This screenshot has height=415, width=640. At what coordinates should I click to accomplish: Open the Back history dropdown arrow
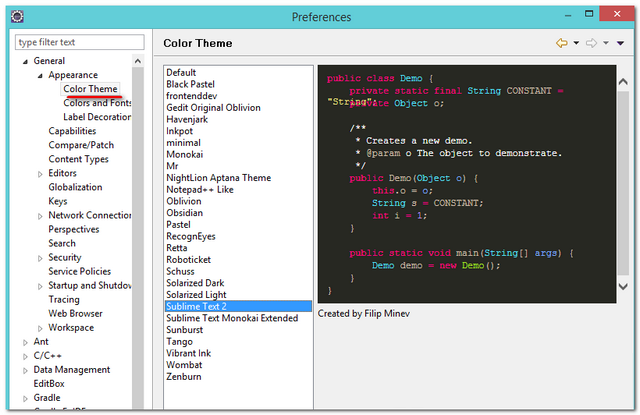click(576, 43)
